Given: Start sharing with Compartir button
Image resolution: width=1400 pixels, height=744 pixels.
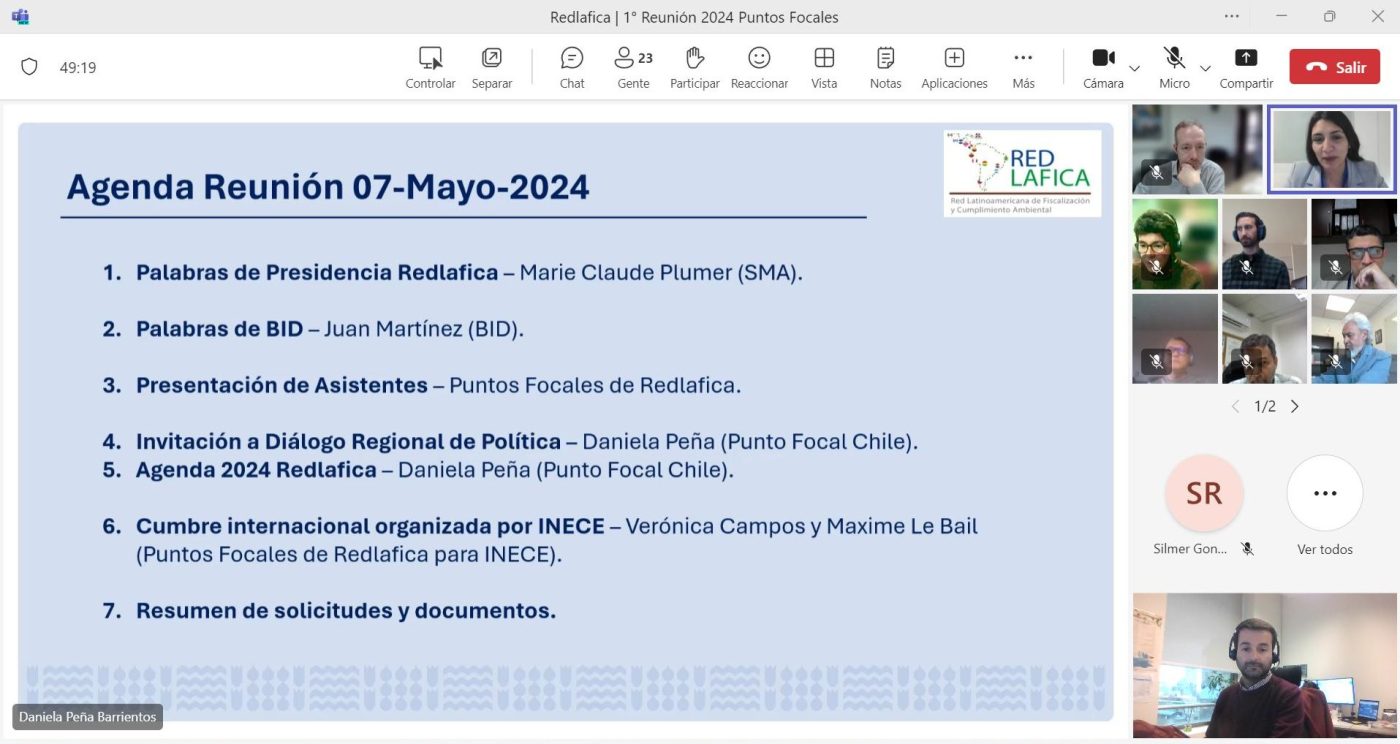Looking at the screenshot, I should coord(1246,67).
